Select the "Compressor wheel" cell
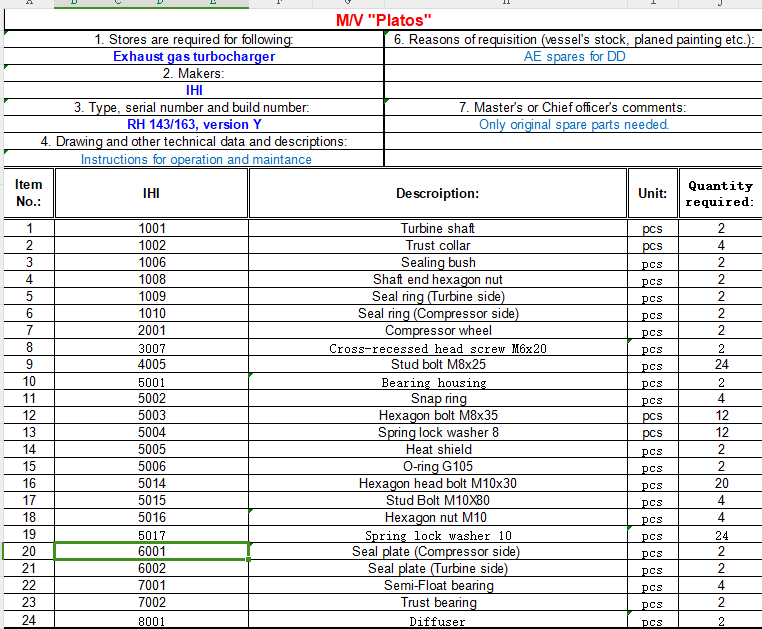Viewport: 762px width, 629px height. [437, 331]
